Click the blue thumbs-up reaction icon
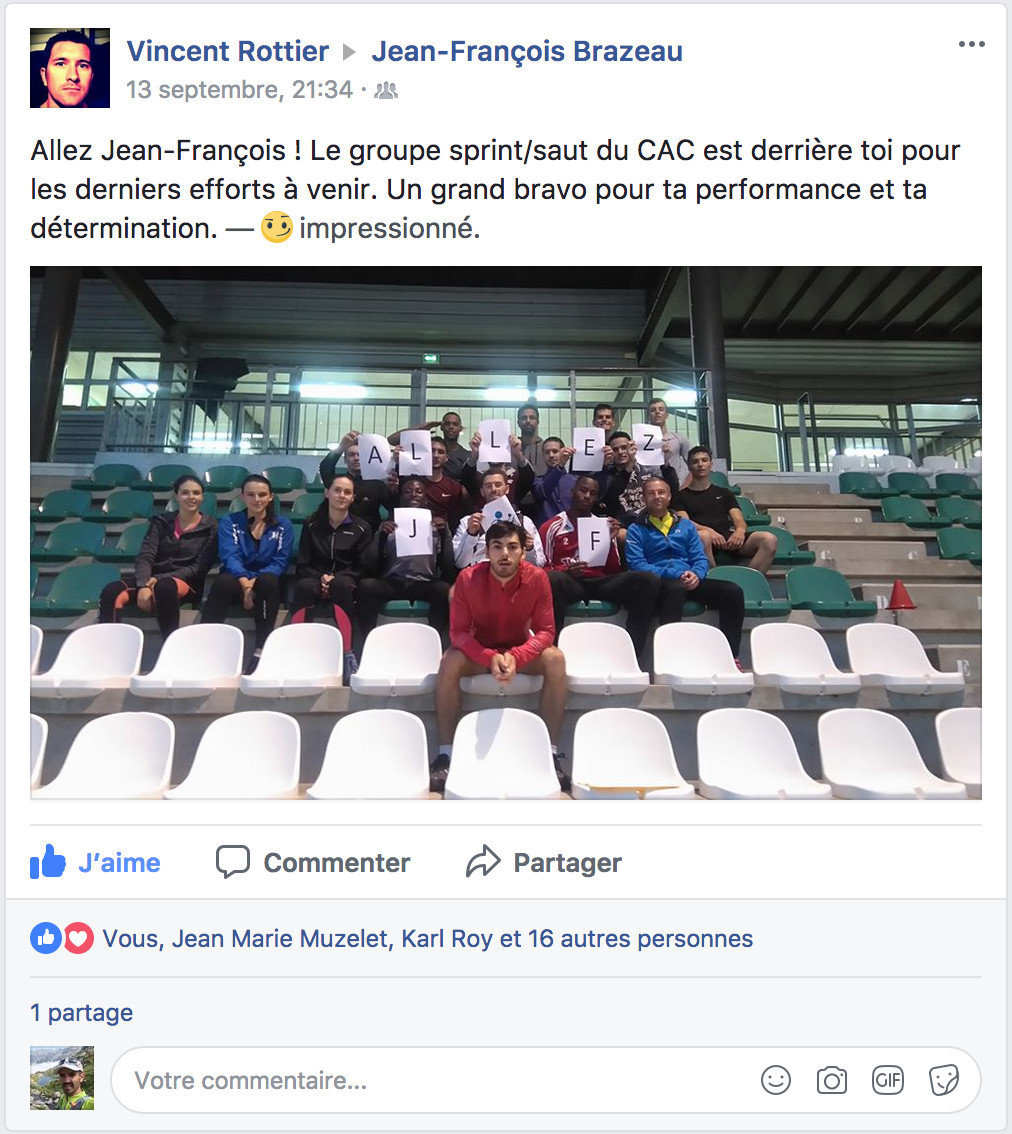Screen dimensions: 1012x1134 point(46,938)
